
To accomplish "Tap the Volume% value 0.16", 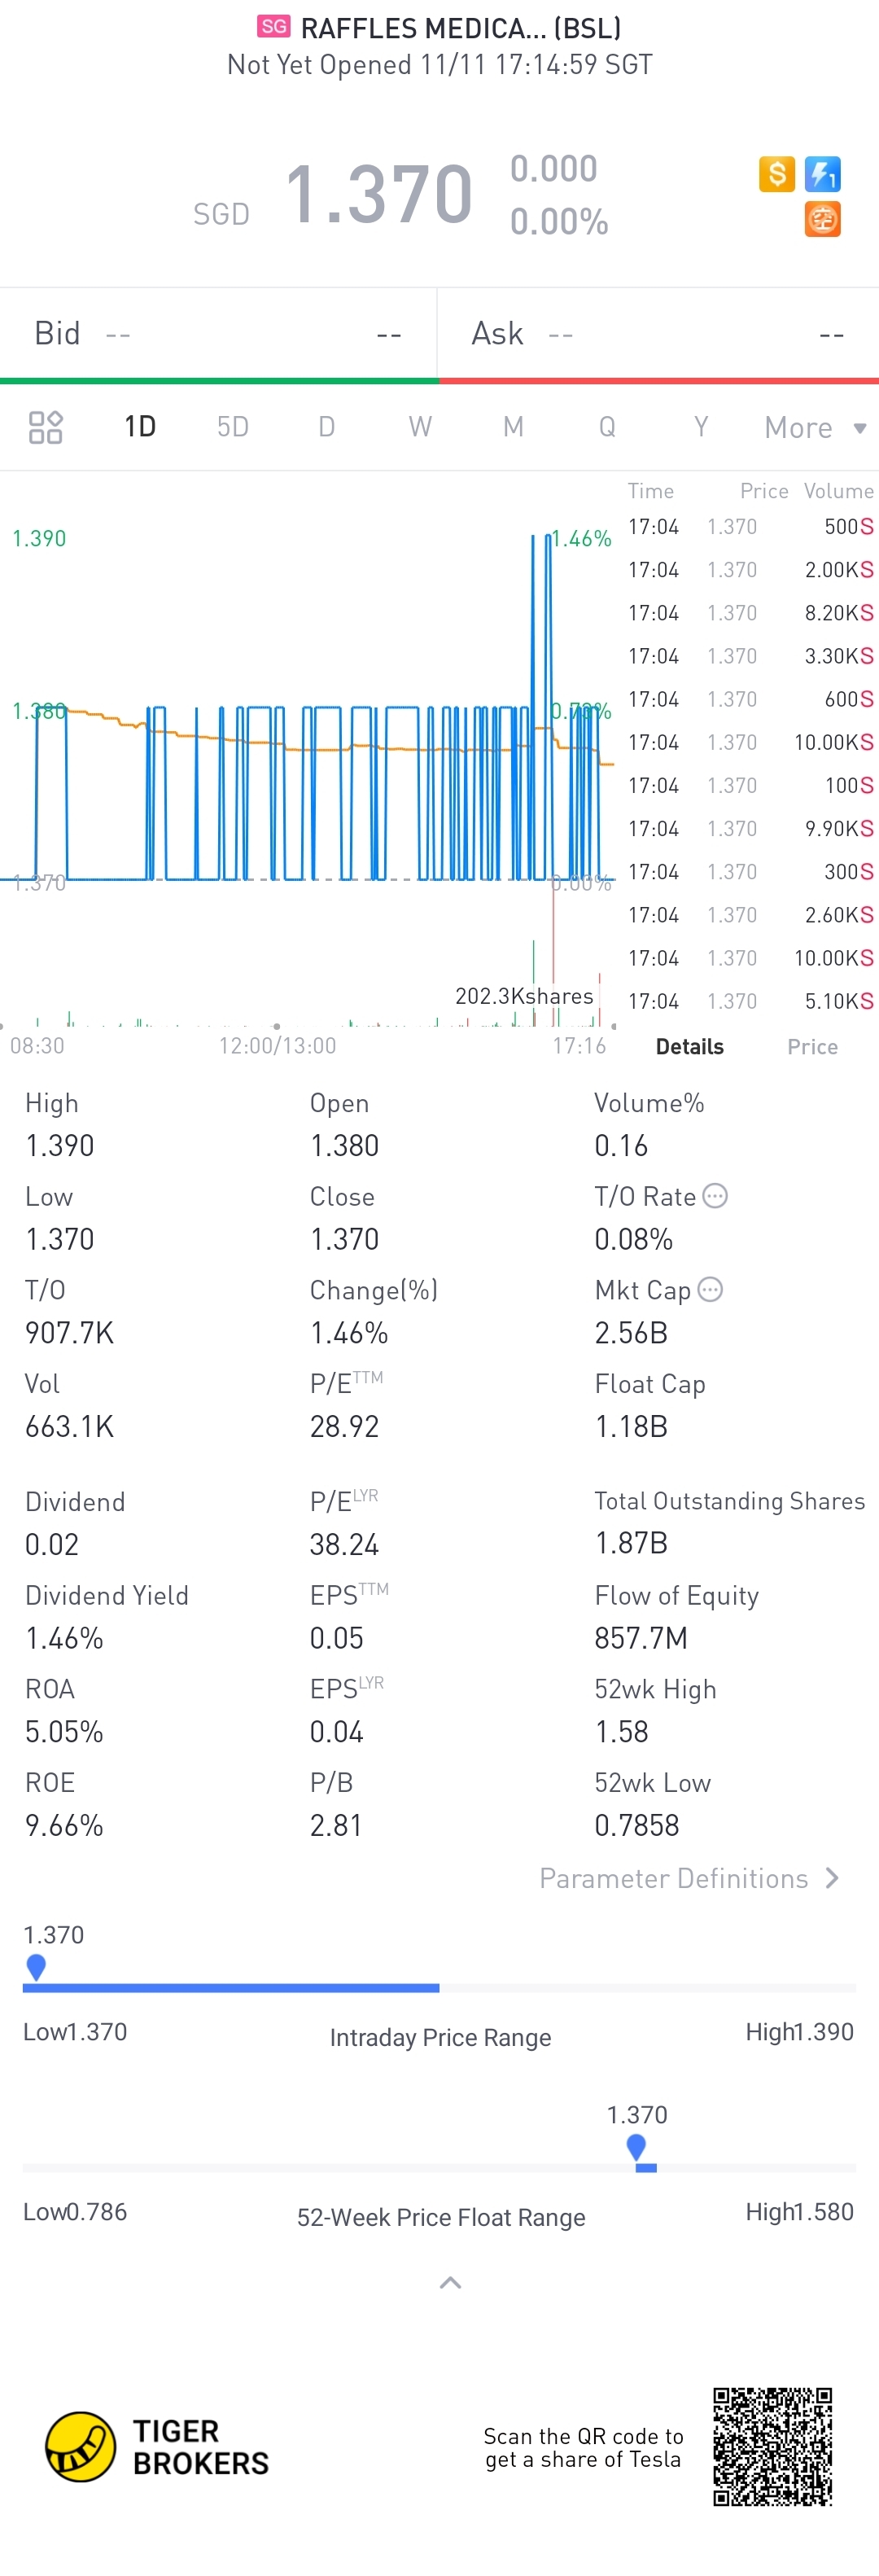I will pos(621,1146).
